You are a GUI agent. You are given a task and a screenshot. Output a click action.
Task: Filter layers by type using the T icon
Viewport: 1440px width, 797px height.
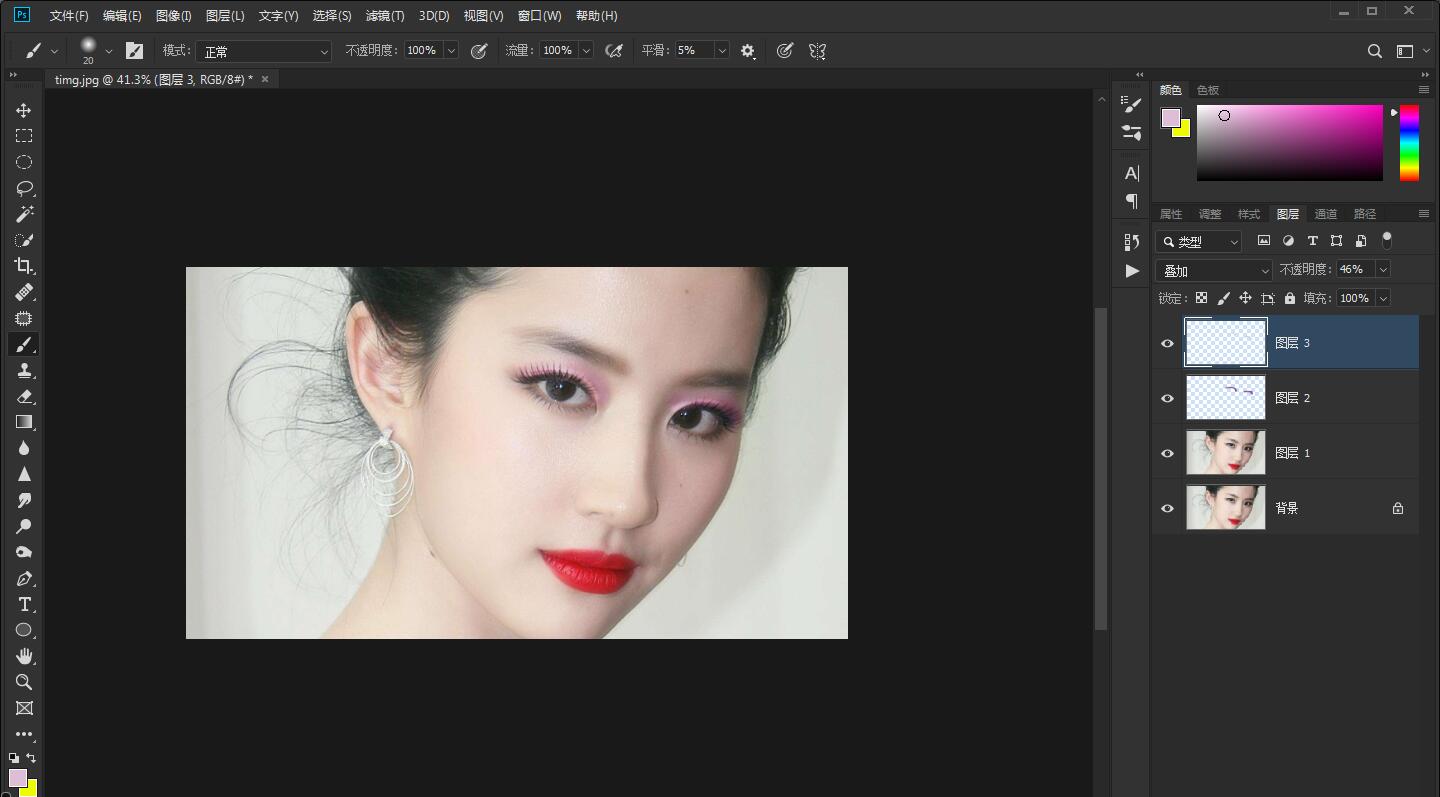[1313, 241]
